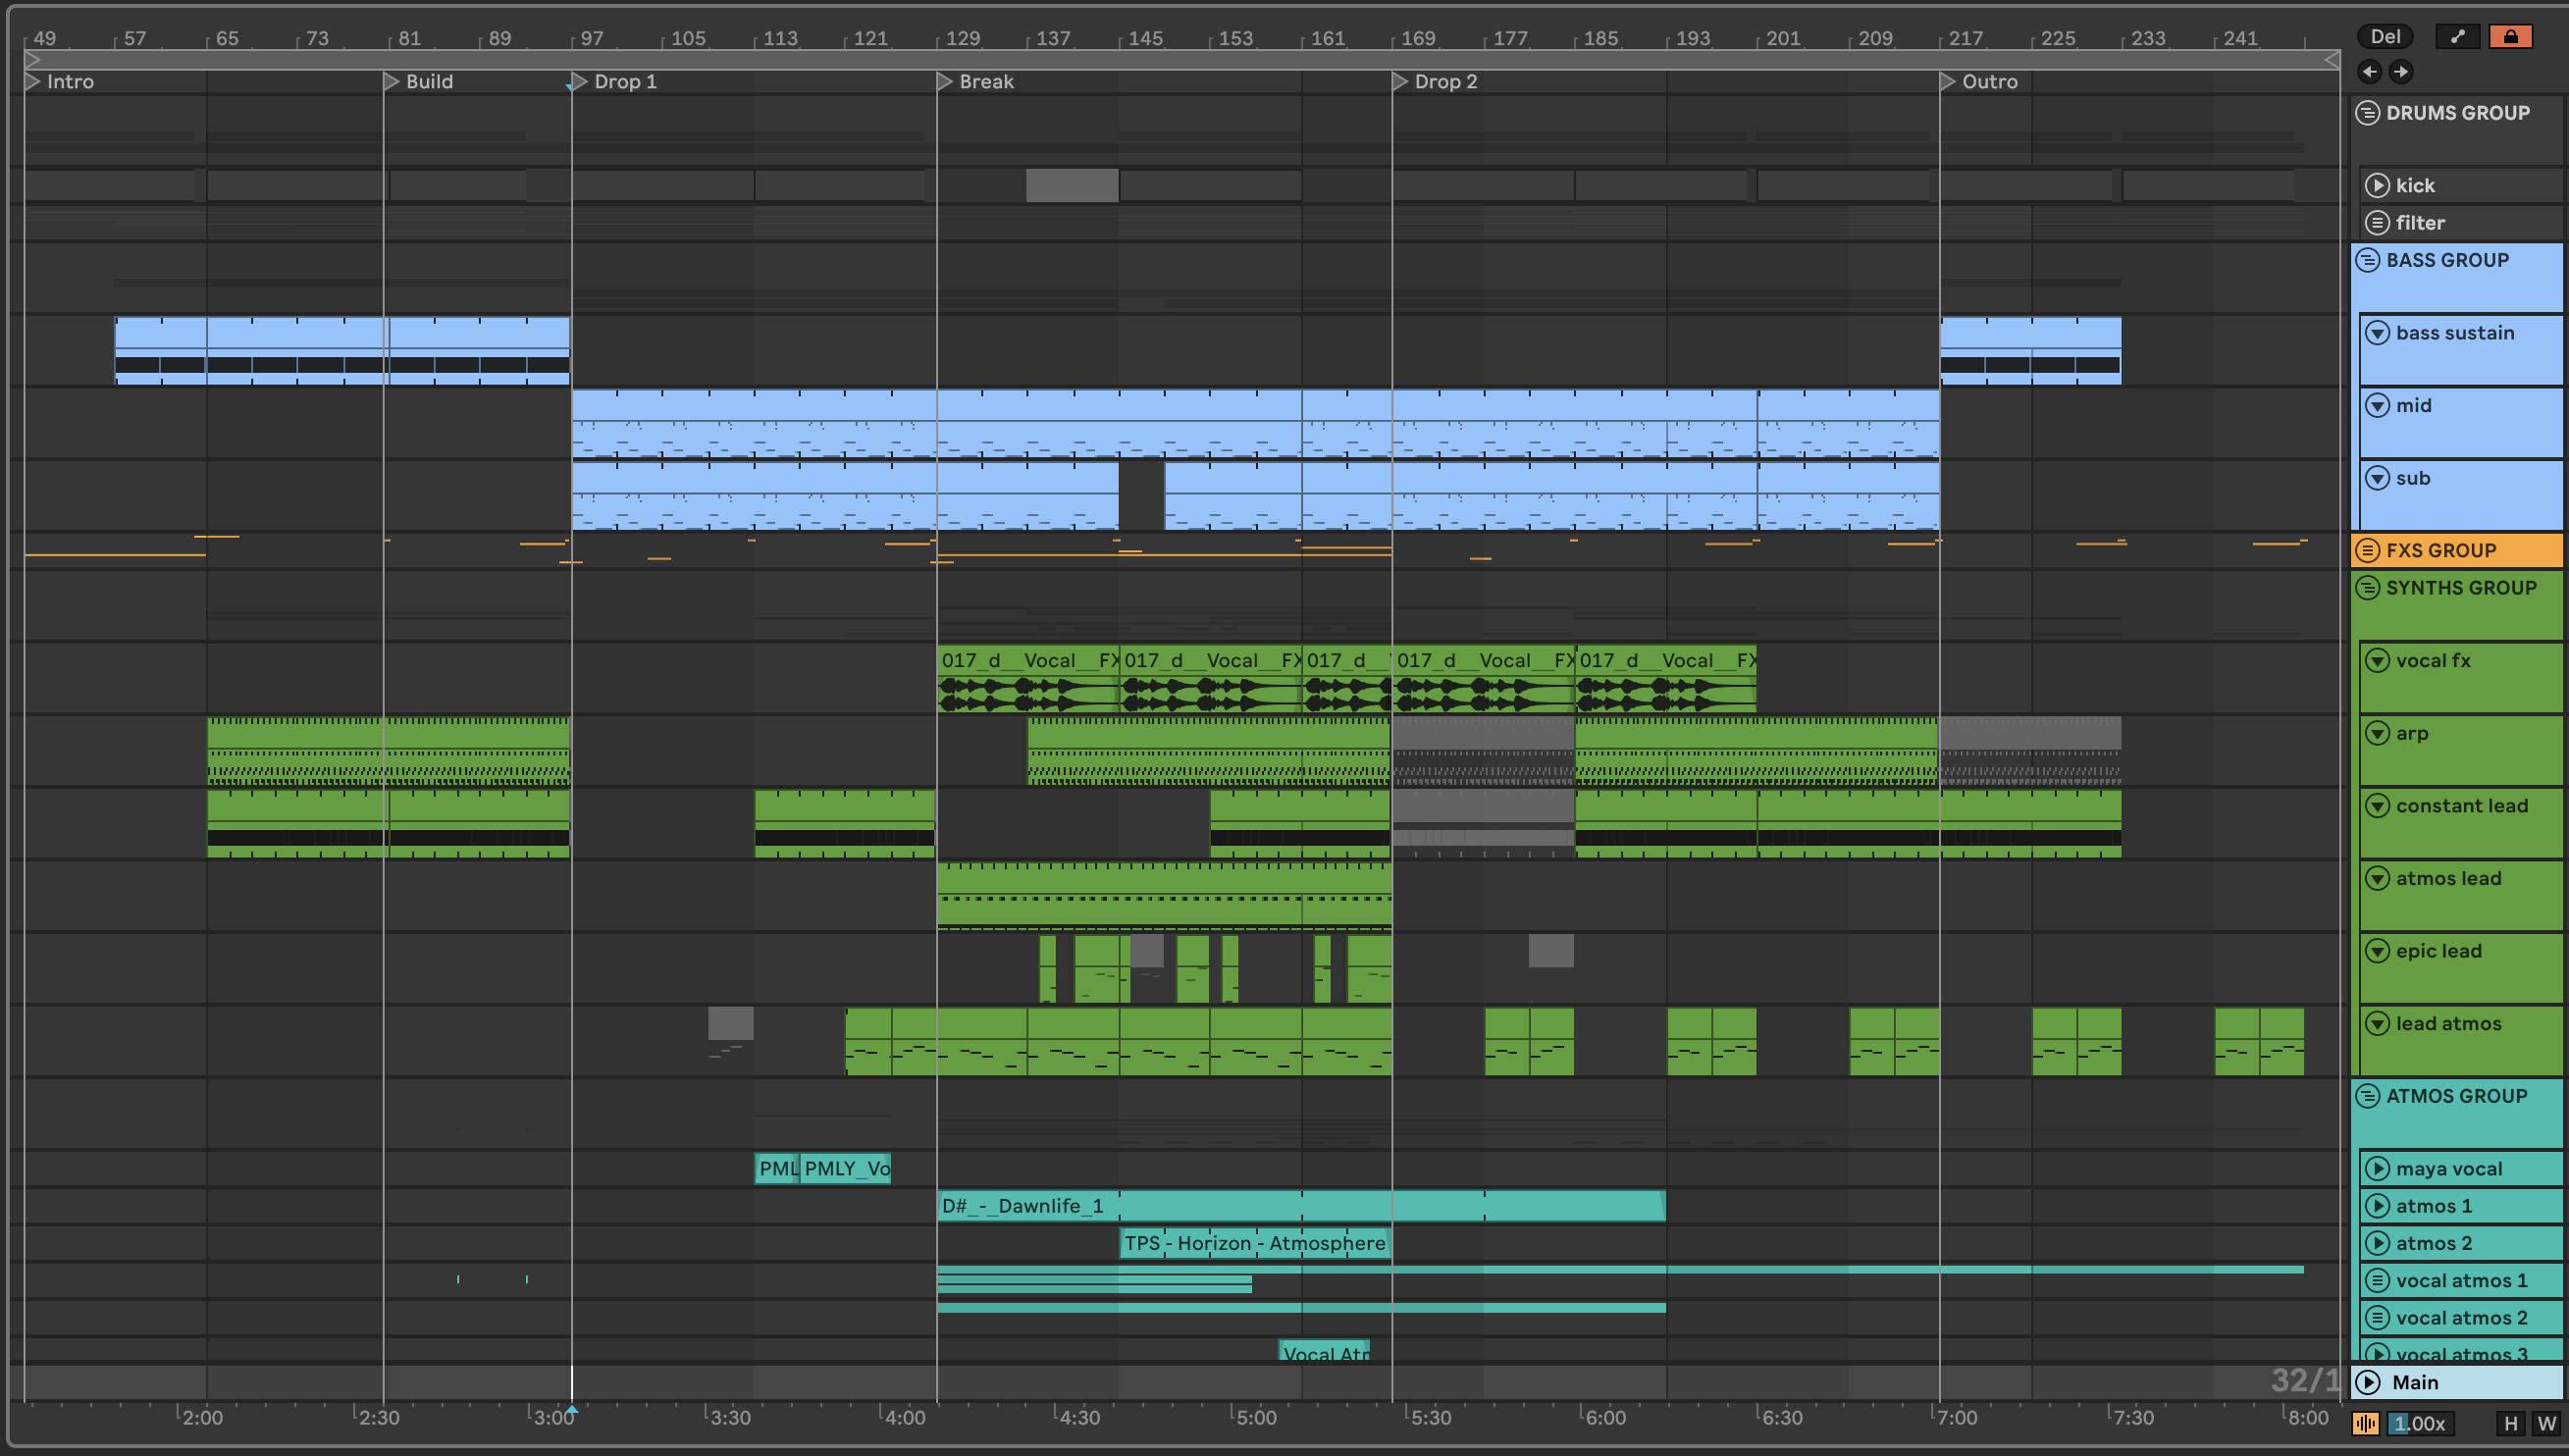Unfold the maya vocal track icon
This screenshot has width=2569, height=1456.
click(x=2377, y=1169)
